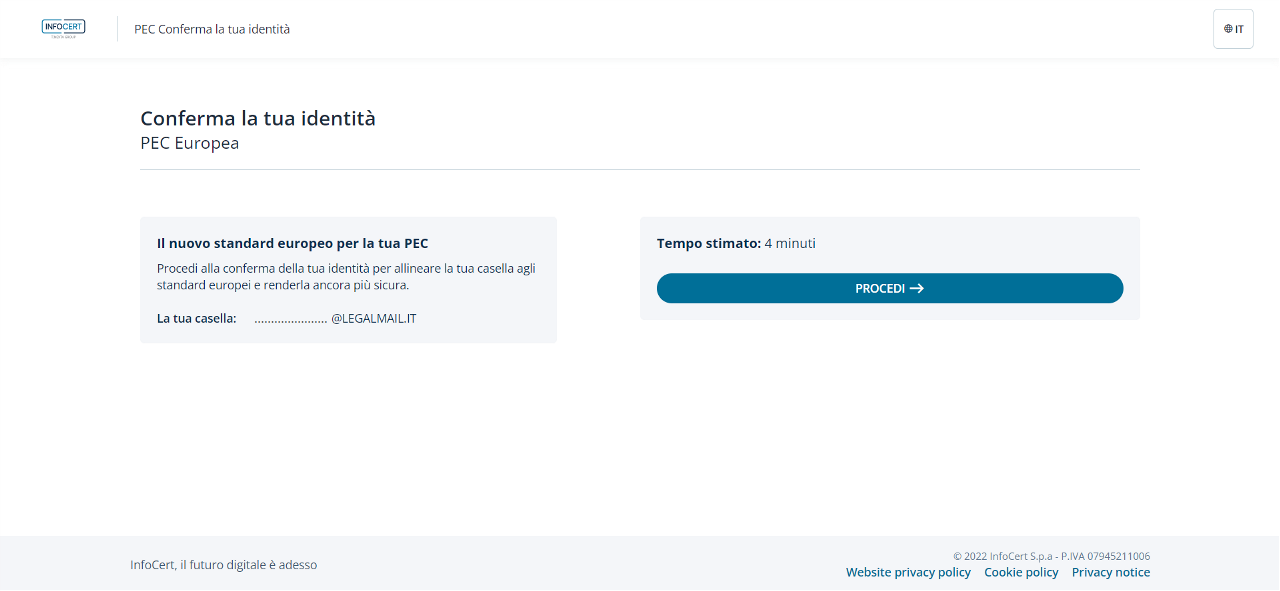
Task: Open the Cookie policy link
Action: (1021, 572)
